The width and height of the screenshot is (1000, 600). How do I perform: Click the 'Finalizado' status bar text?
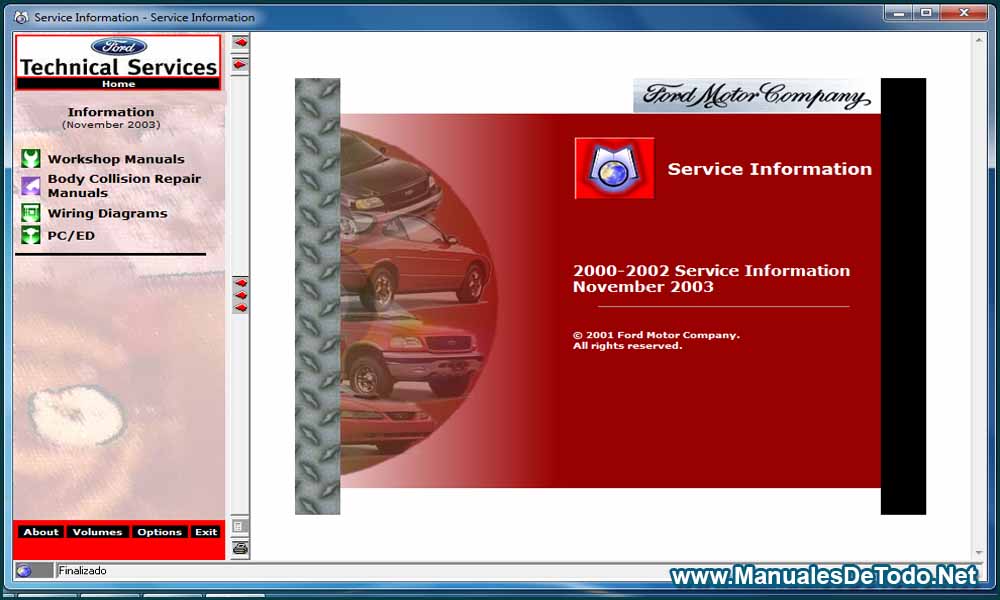82,571
